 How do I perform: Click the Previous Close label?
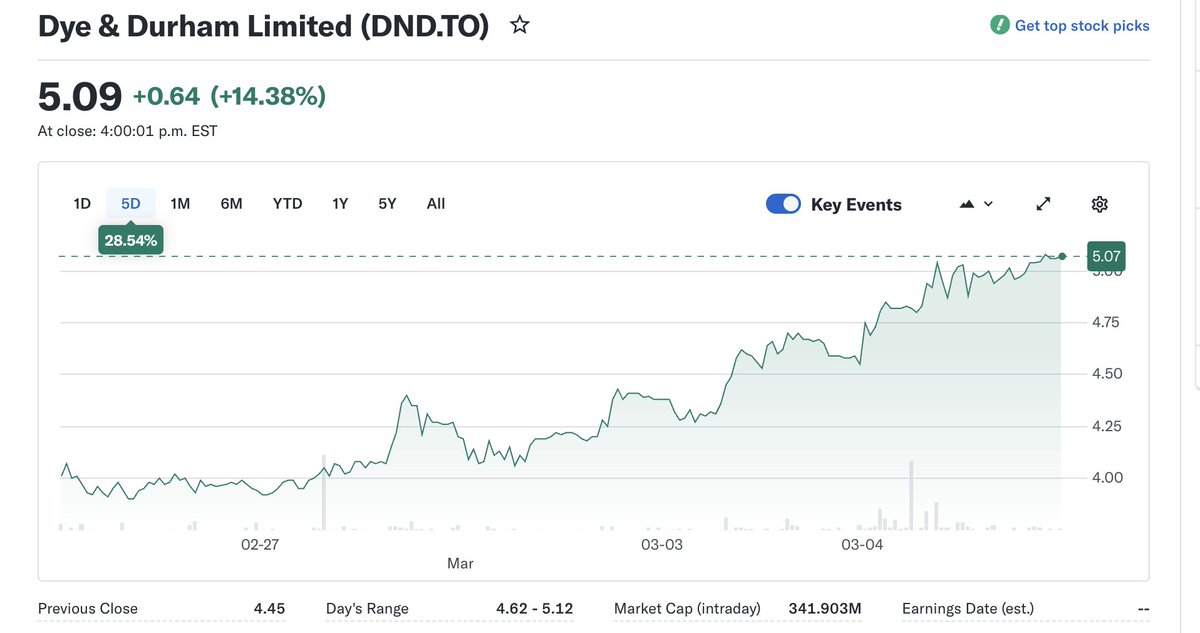coord(88,608)
